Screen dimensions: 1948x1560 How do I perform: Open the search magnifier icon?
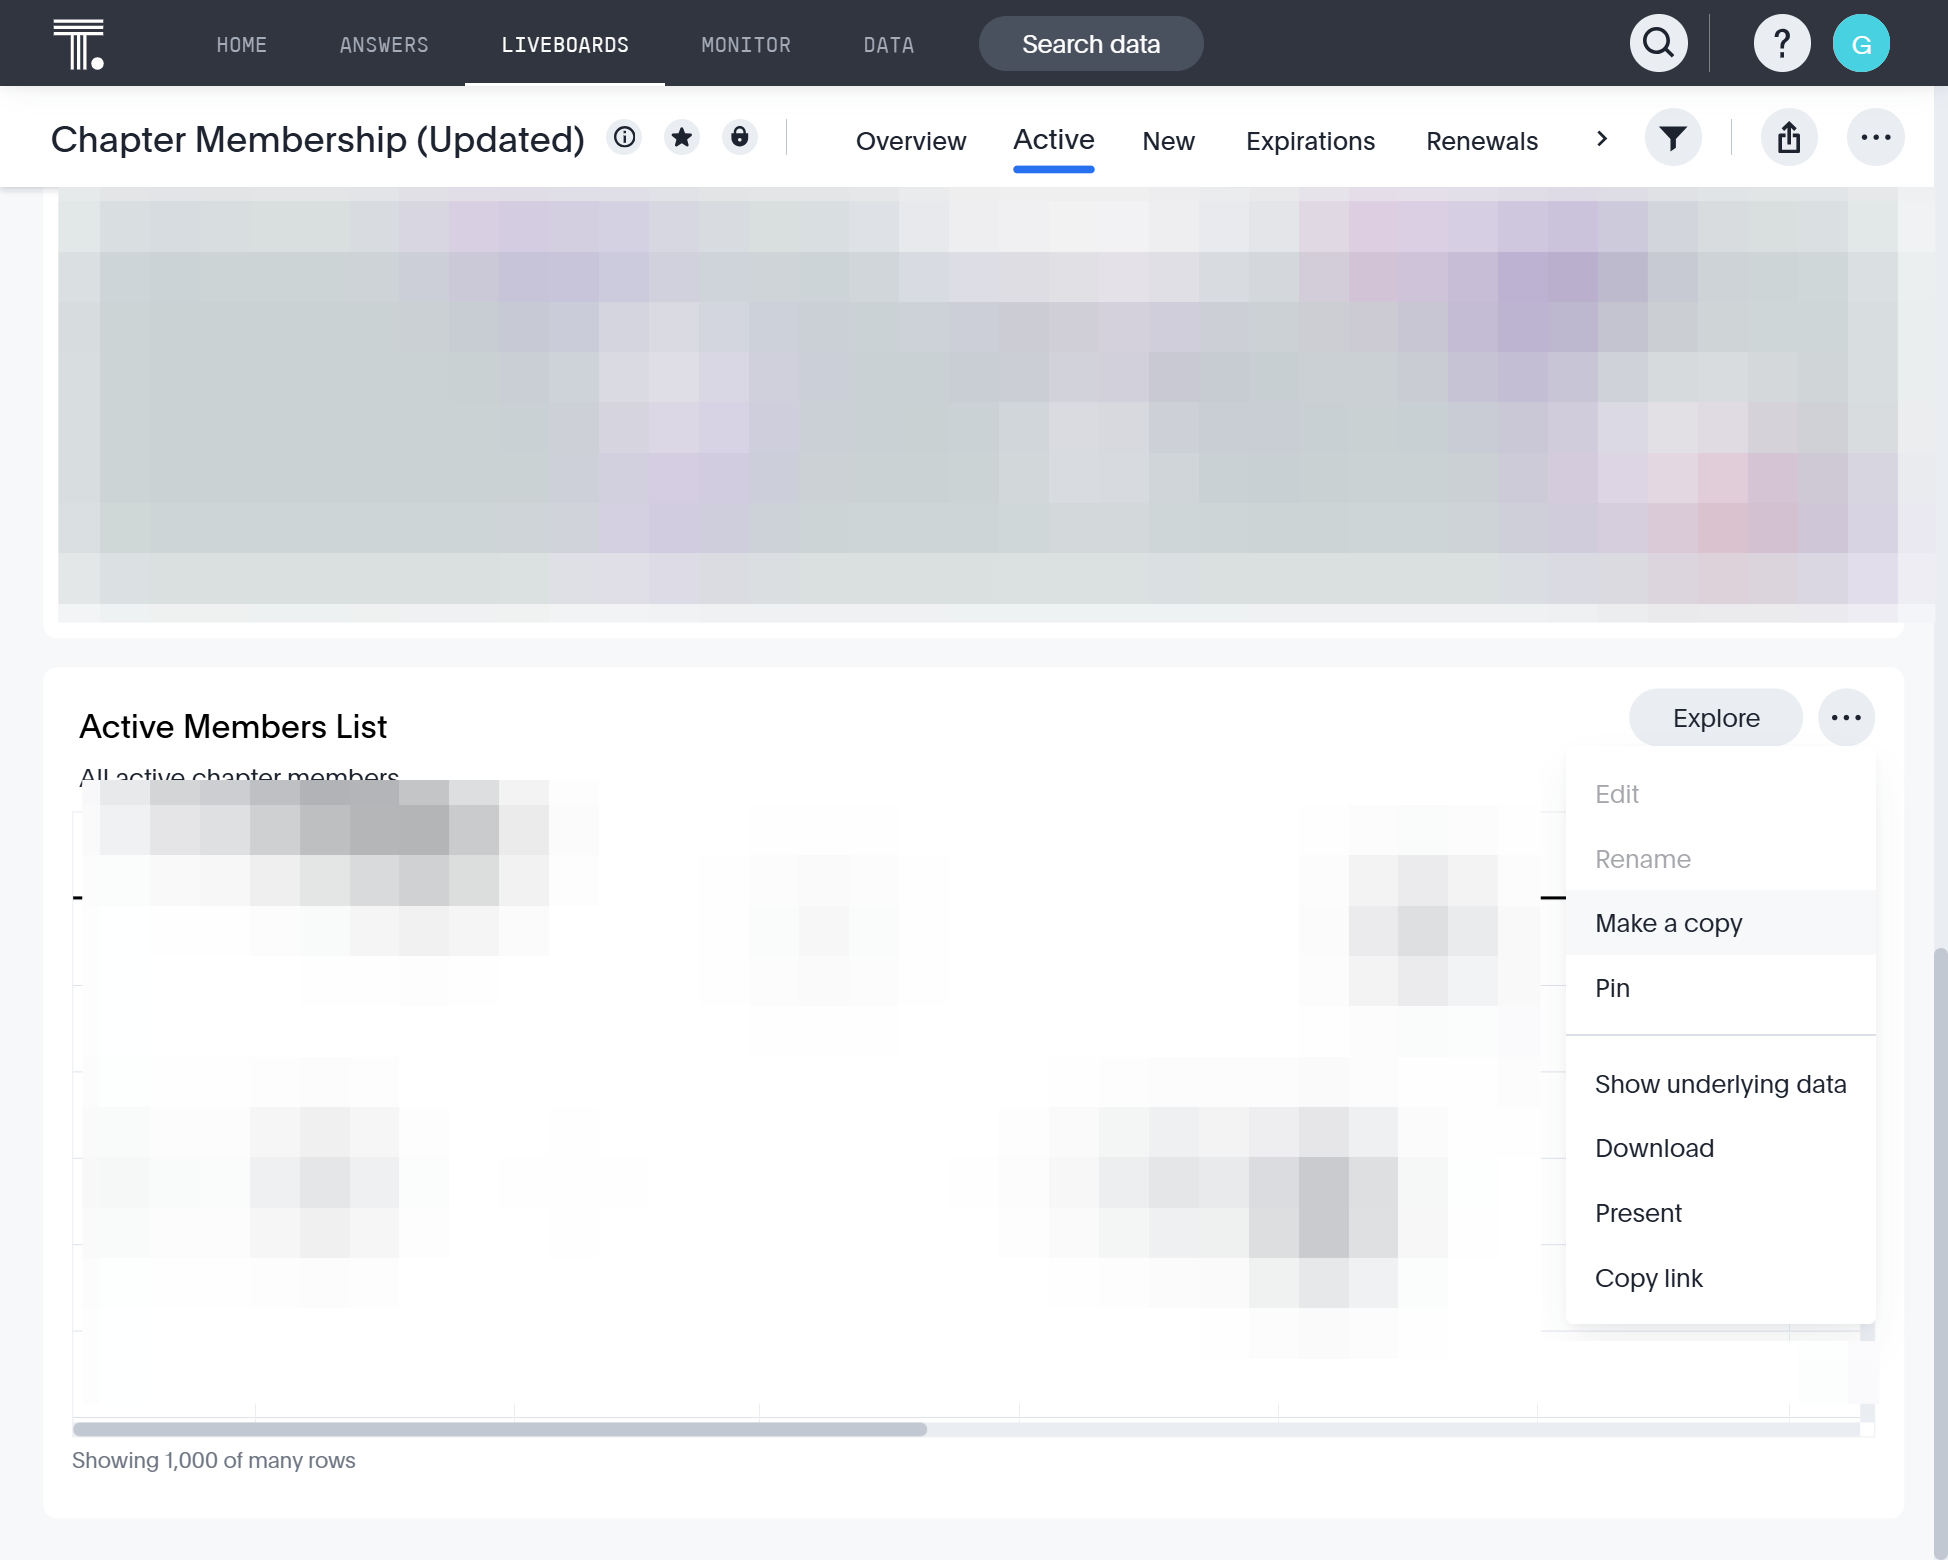[x=1659, y=44]
